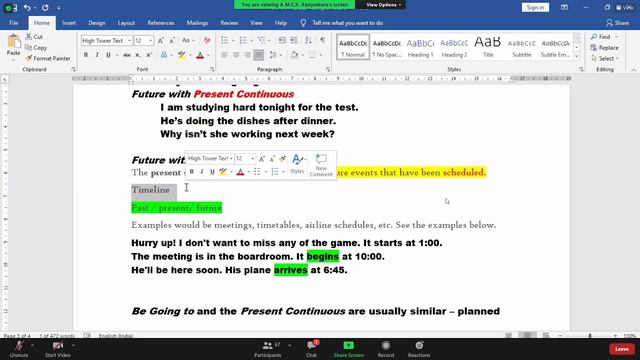Increase font size with ribbon Grow Font
The height and width of the screenshot is (360, 640).
[161, 40]
